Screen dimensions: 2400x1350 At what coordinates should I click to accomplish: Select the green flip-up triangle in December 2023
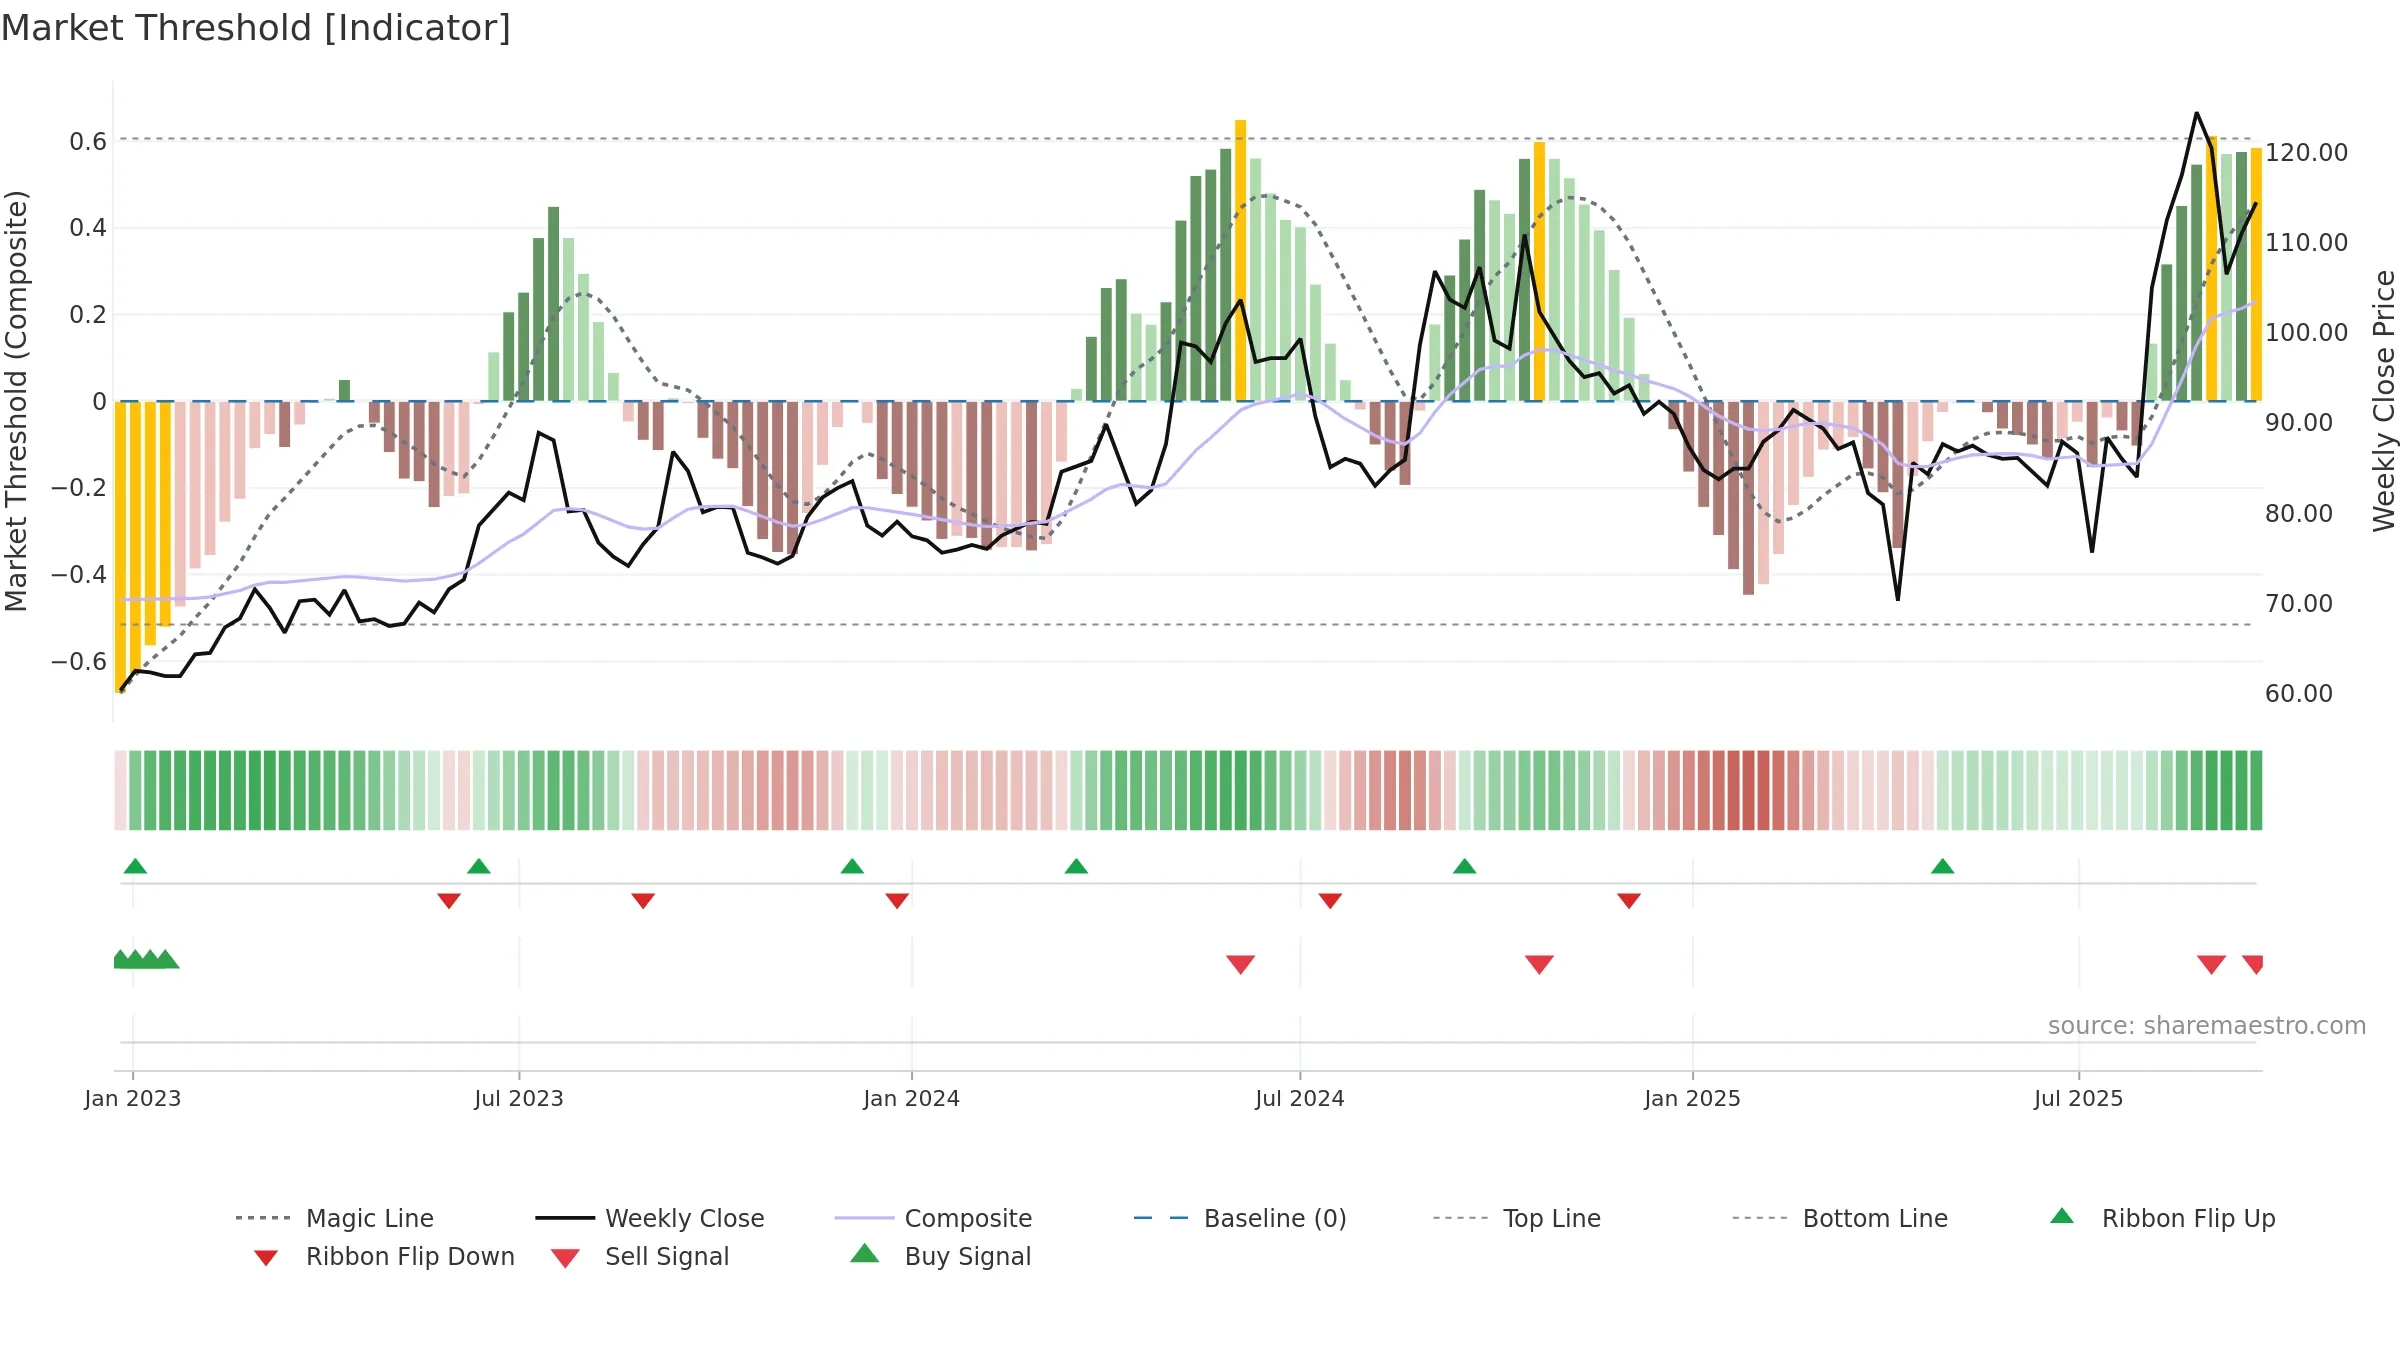pos(852,866)
